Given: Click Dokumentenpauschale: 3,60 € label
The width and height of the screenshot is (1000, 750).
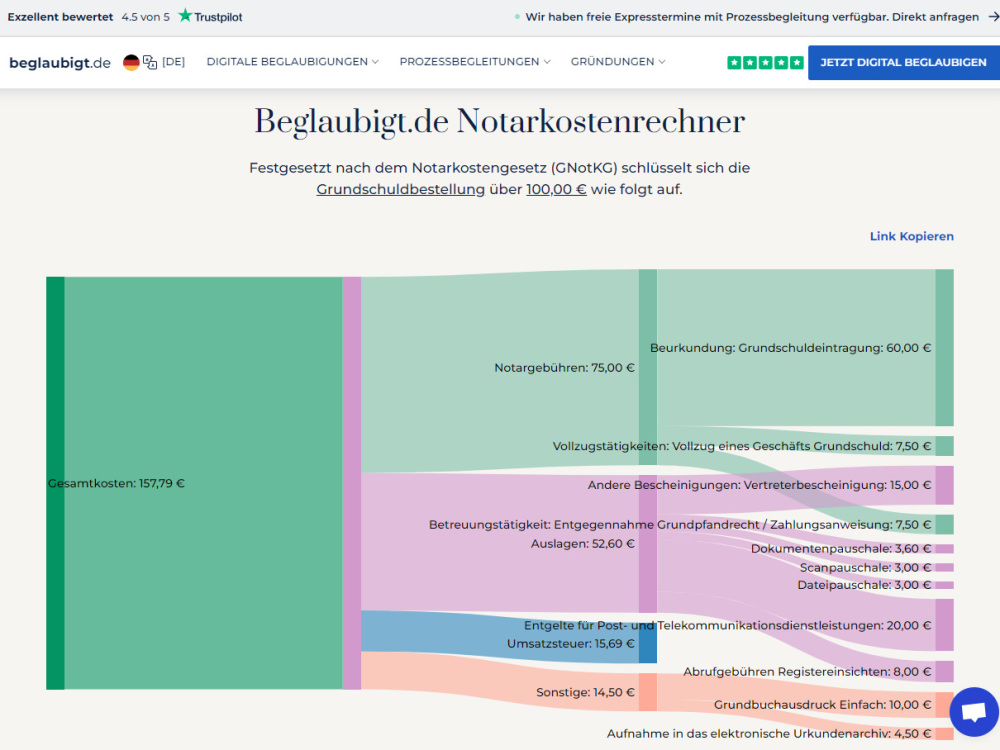Looking at the screenshot, I should (x=841, y=548).
